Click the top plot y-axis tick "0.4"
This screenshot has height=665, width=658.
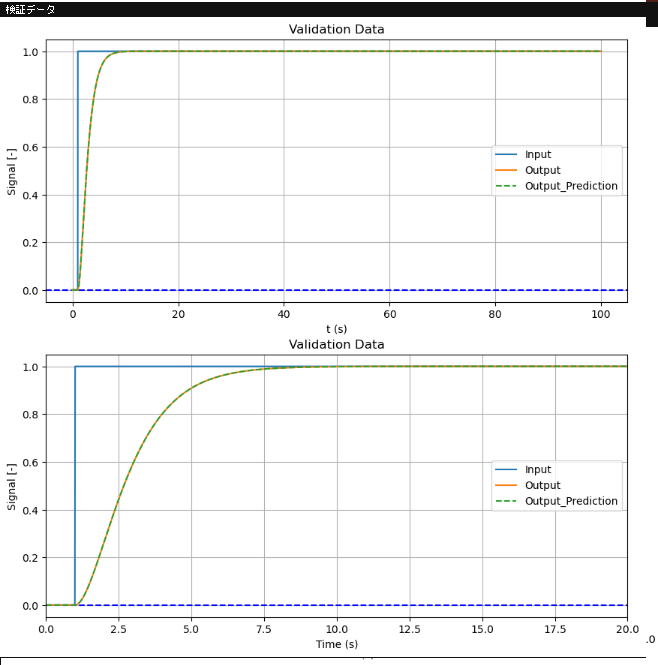coord(30,196)
